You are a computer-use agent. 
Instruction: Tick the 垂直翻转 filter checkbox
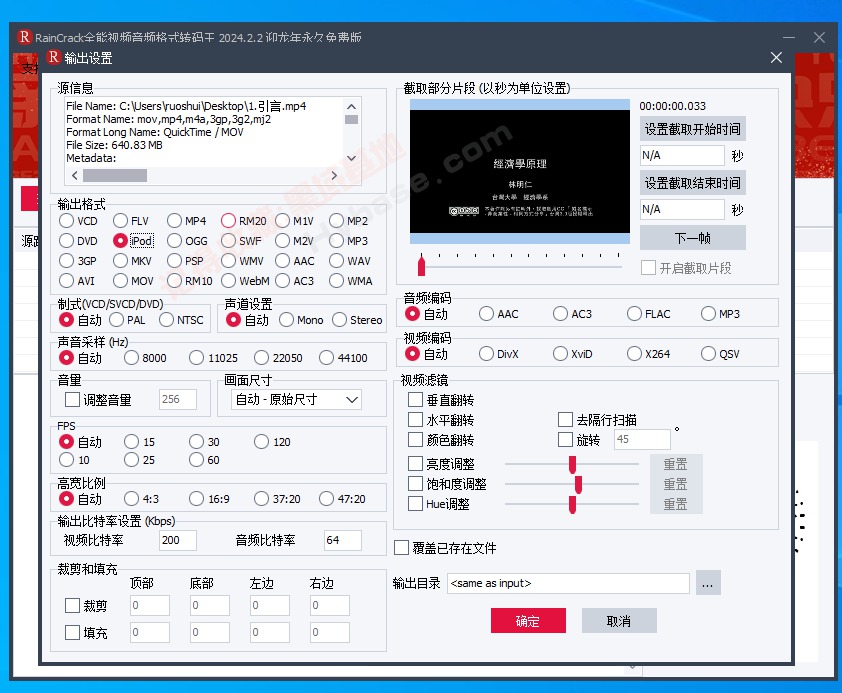click(x=415, y=399)
